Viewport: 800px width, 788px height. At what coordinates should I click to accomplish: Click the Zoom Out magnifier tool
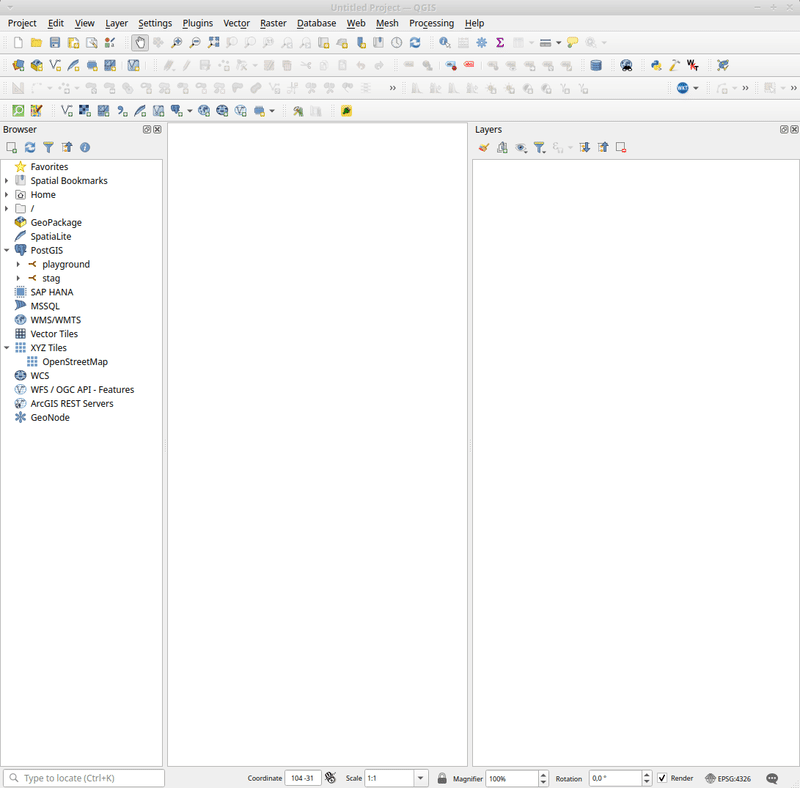(195, 43)
